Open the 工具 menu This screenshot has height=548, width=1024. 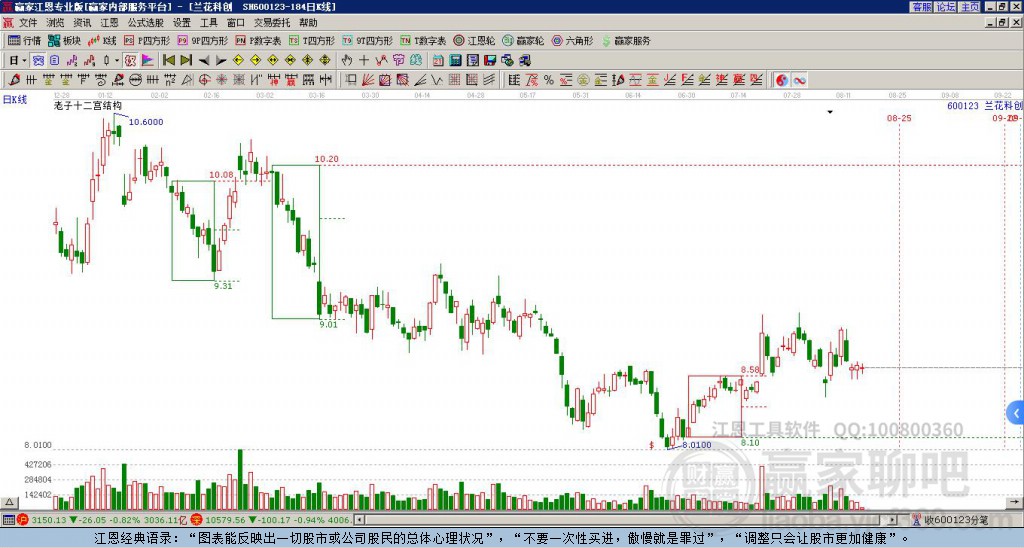click(208, 23)
